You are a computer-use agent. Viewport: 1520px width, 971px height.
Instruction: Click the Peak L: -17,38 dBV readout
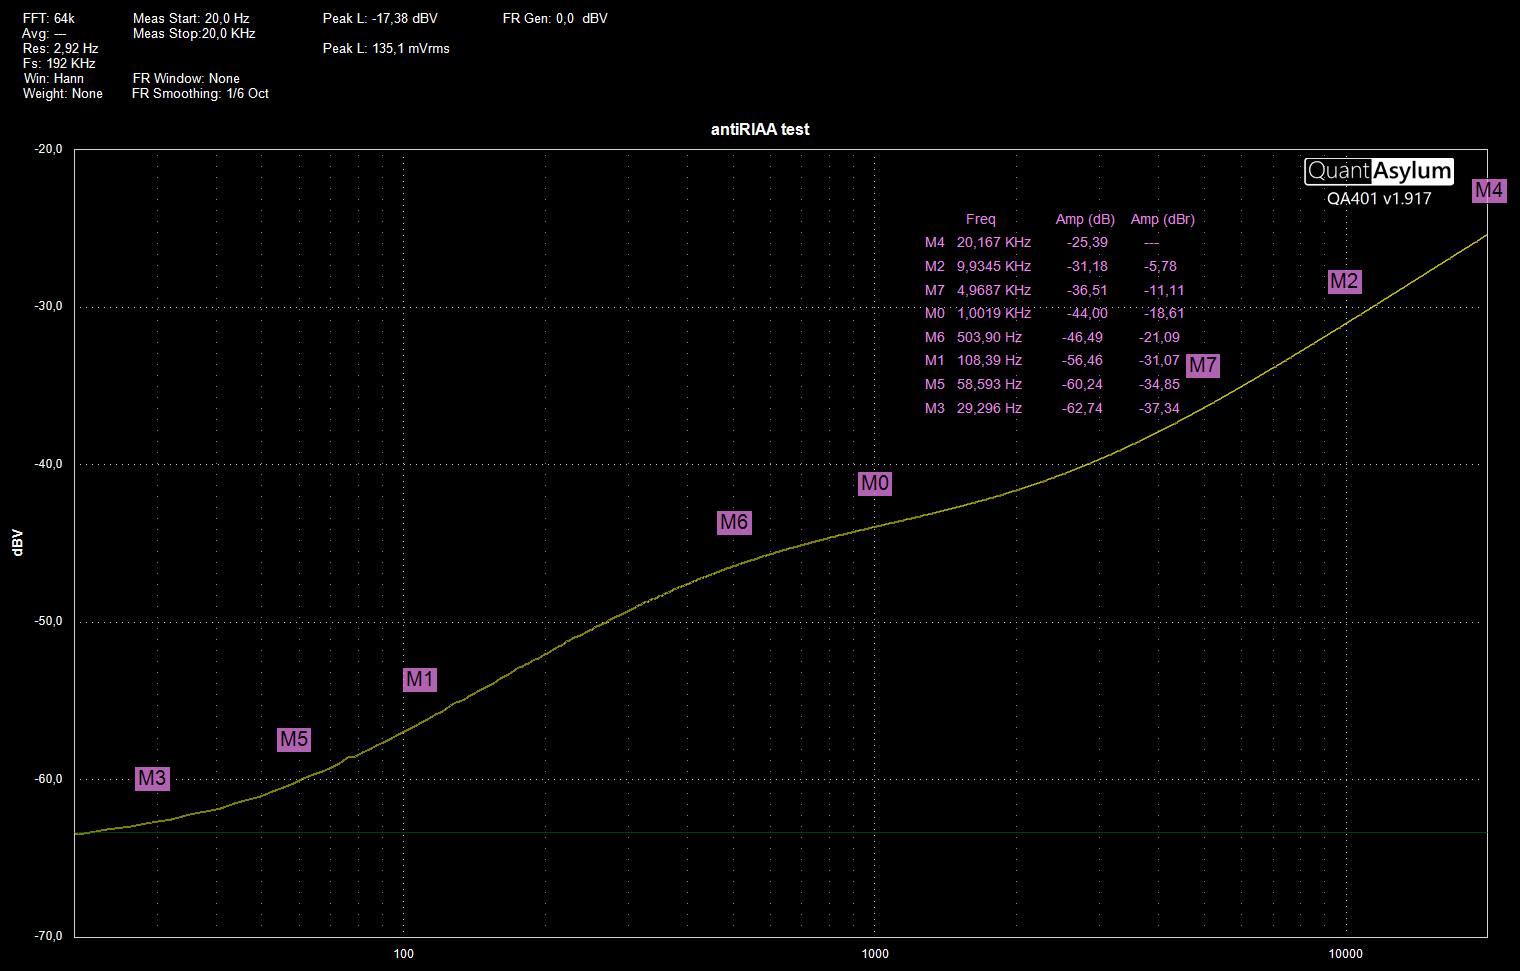pos(380,18)
